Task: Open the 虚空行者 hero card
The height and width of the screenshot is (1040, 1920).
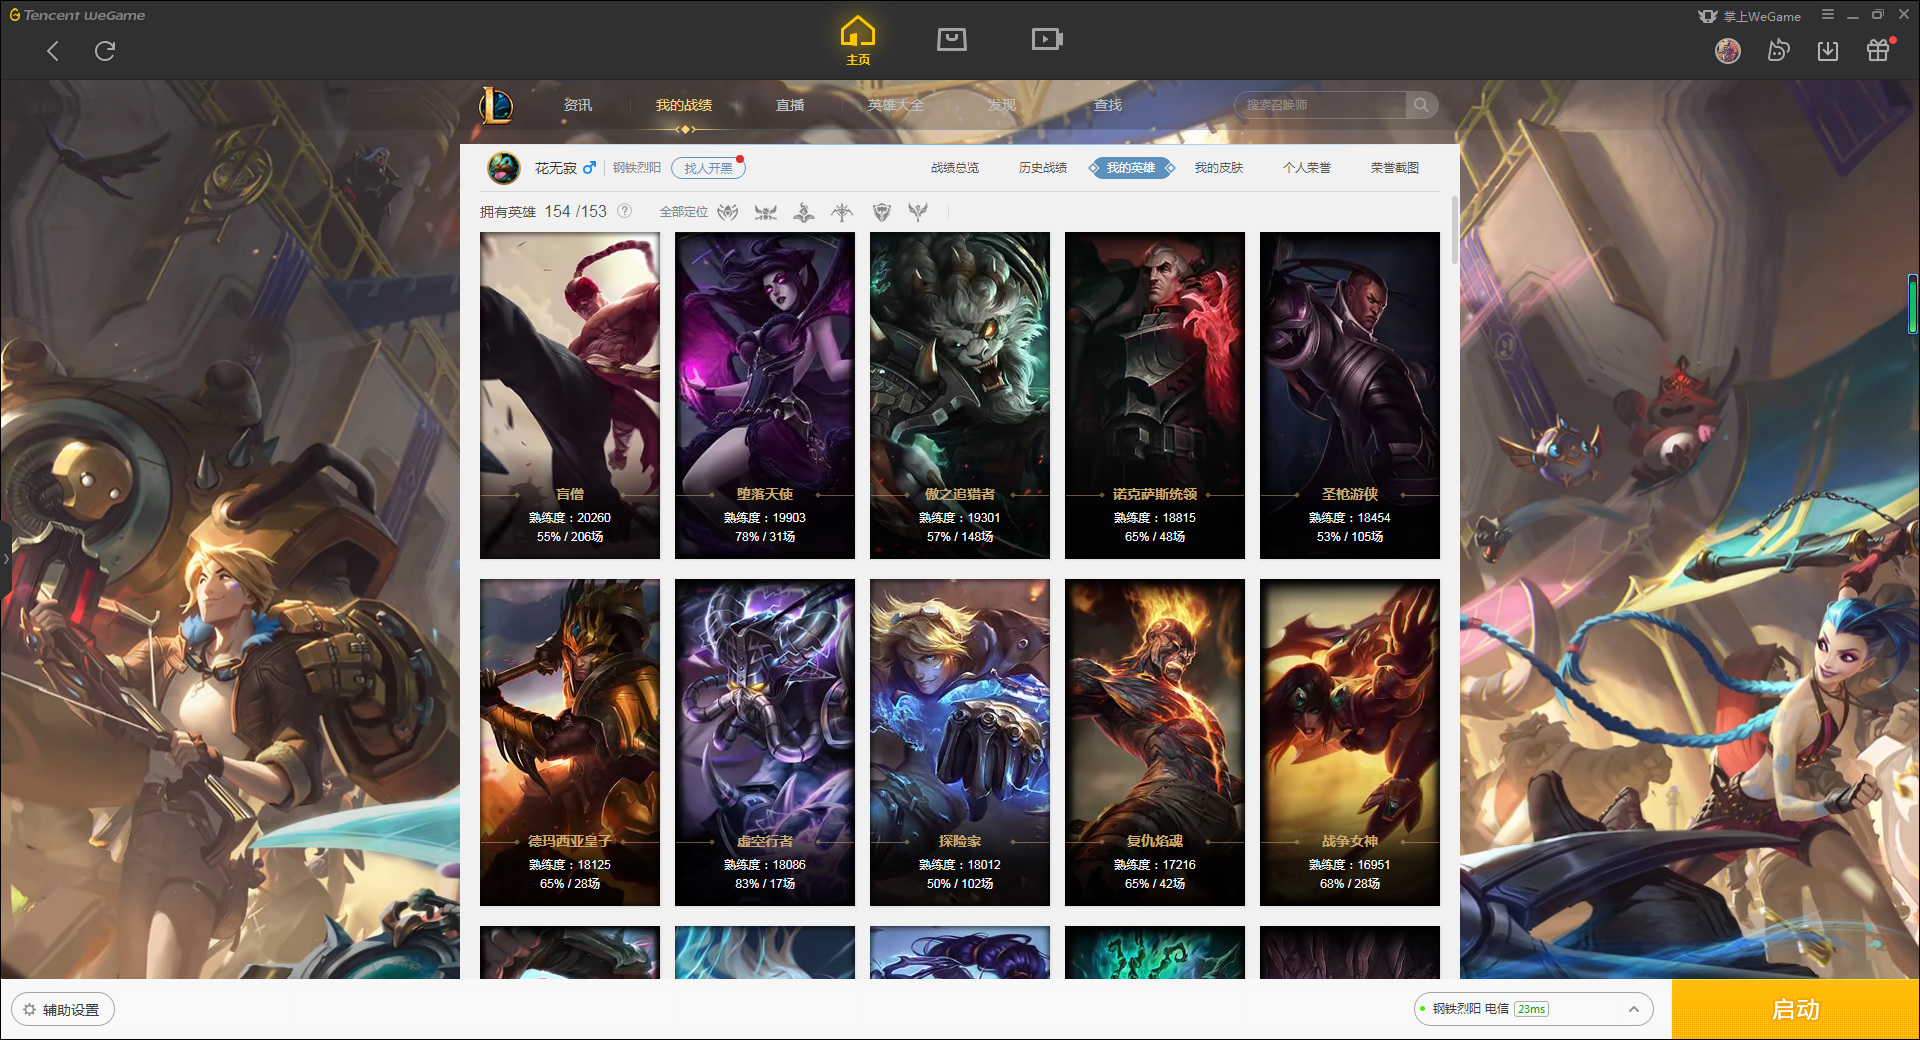Action: [765, 742]
